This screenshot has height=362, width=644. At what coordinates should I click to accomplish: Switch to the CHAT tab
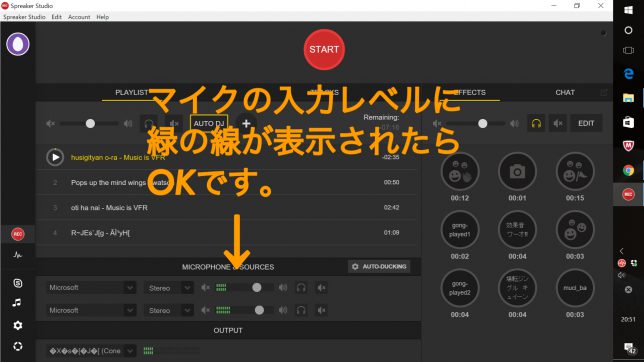565,92
